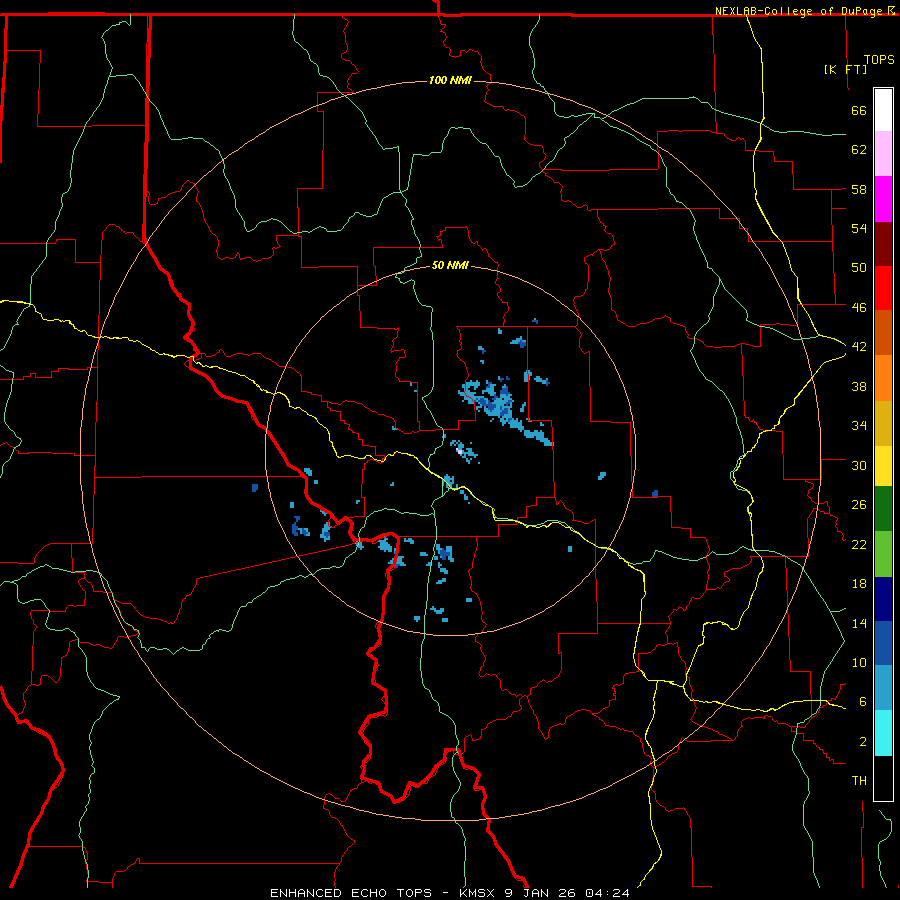Click the 100 NMI range ring label

(450, 80)
